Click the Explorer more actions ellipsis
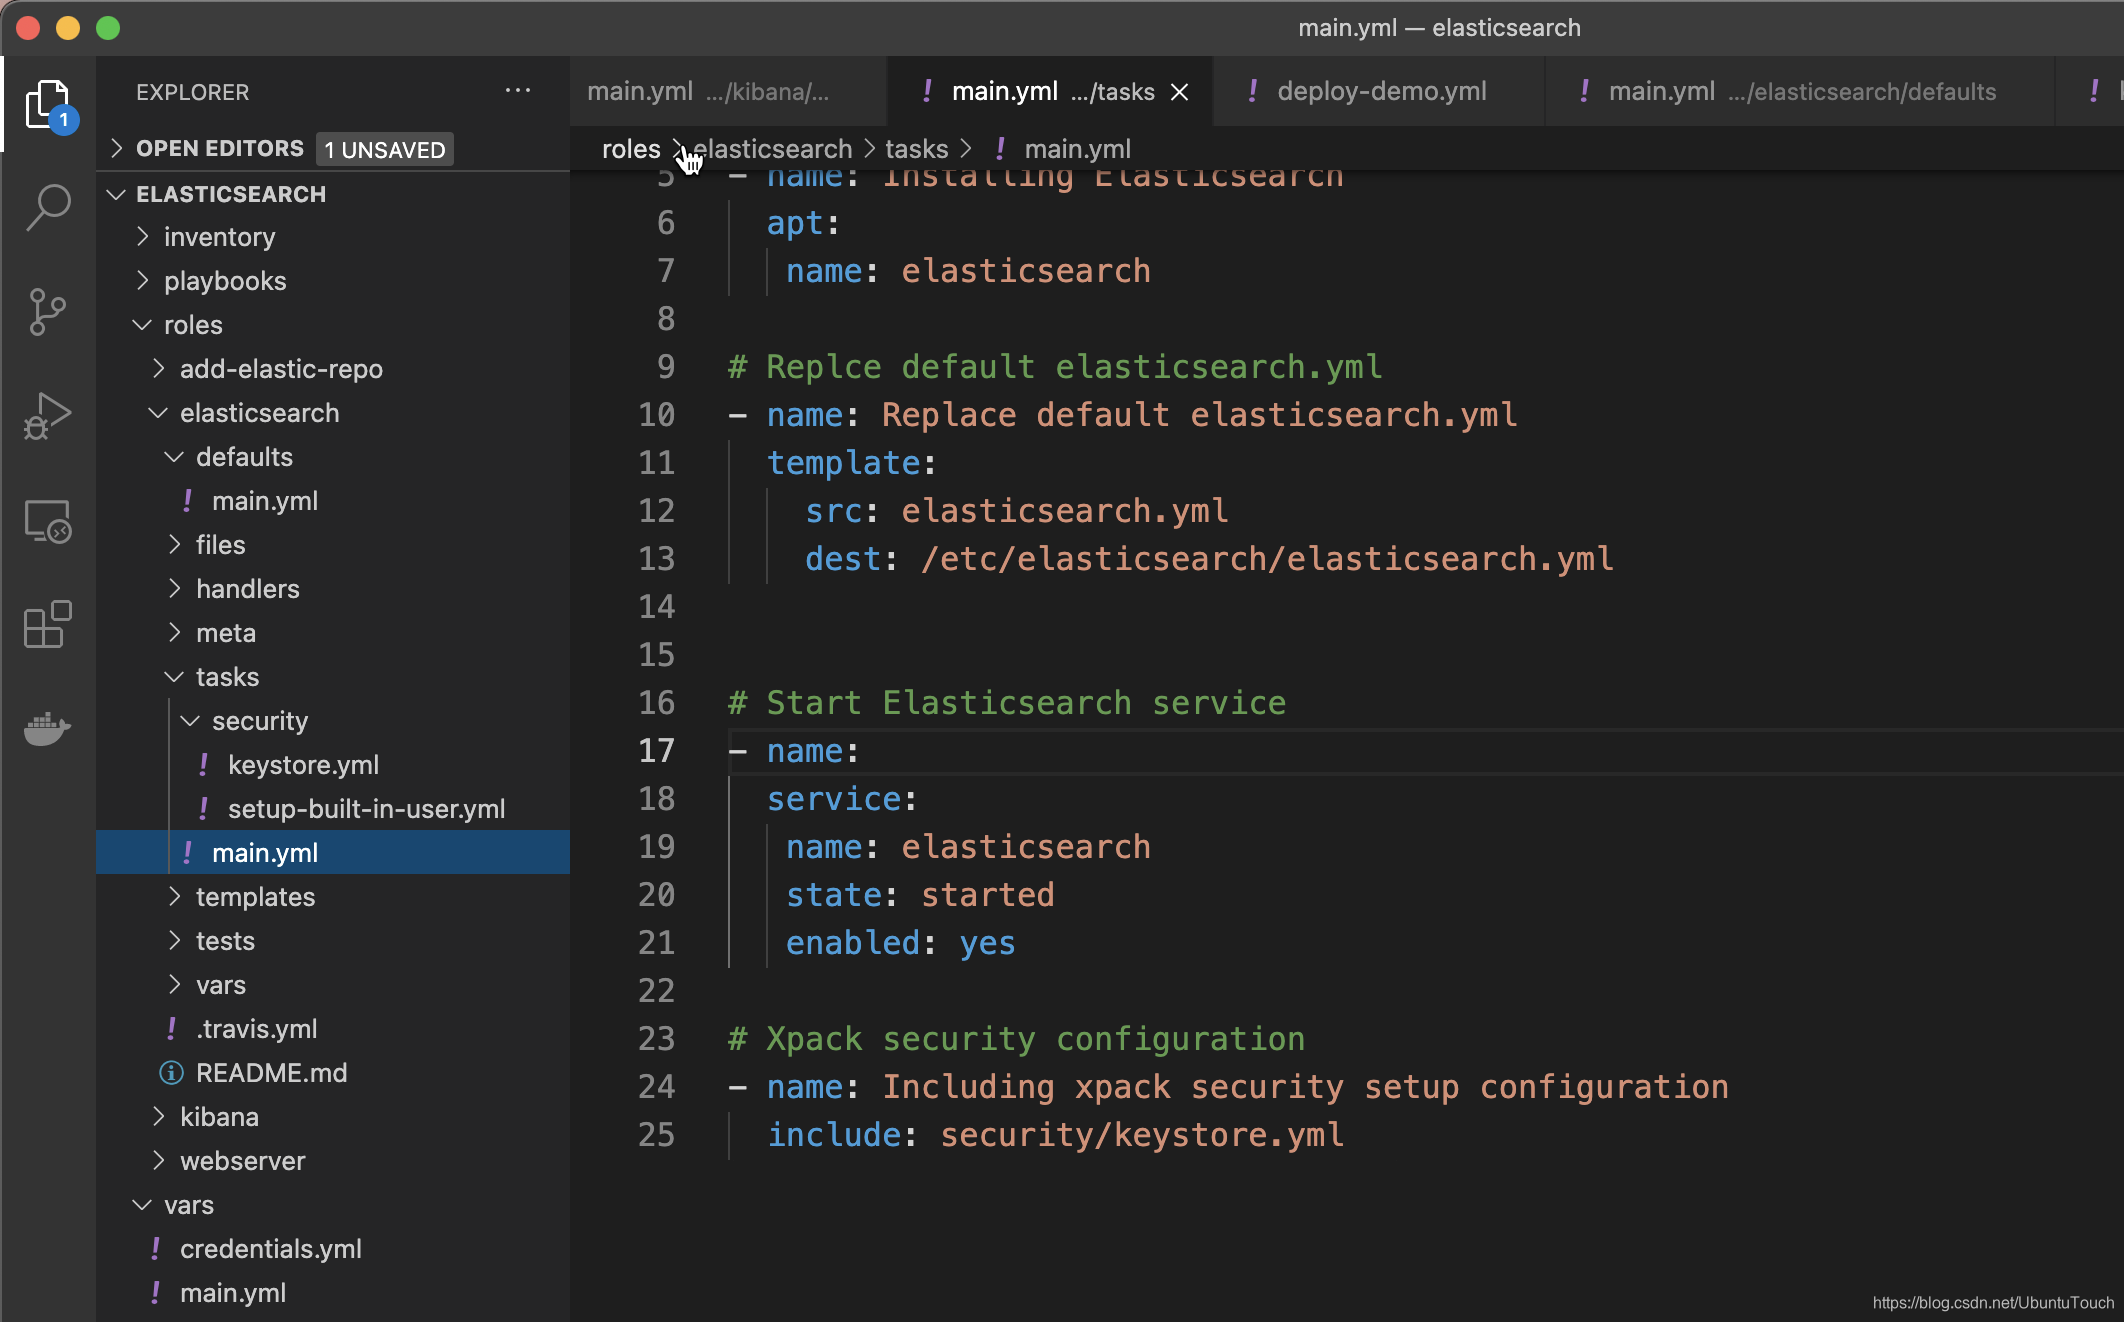Viewport: 2124px width, 1322px height. point(517,91)
